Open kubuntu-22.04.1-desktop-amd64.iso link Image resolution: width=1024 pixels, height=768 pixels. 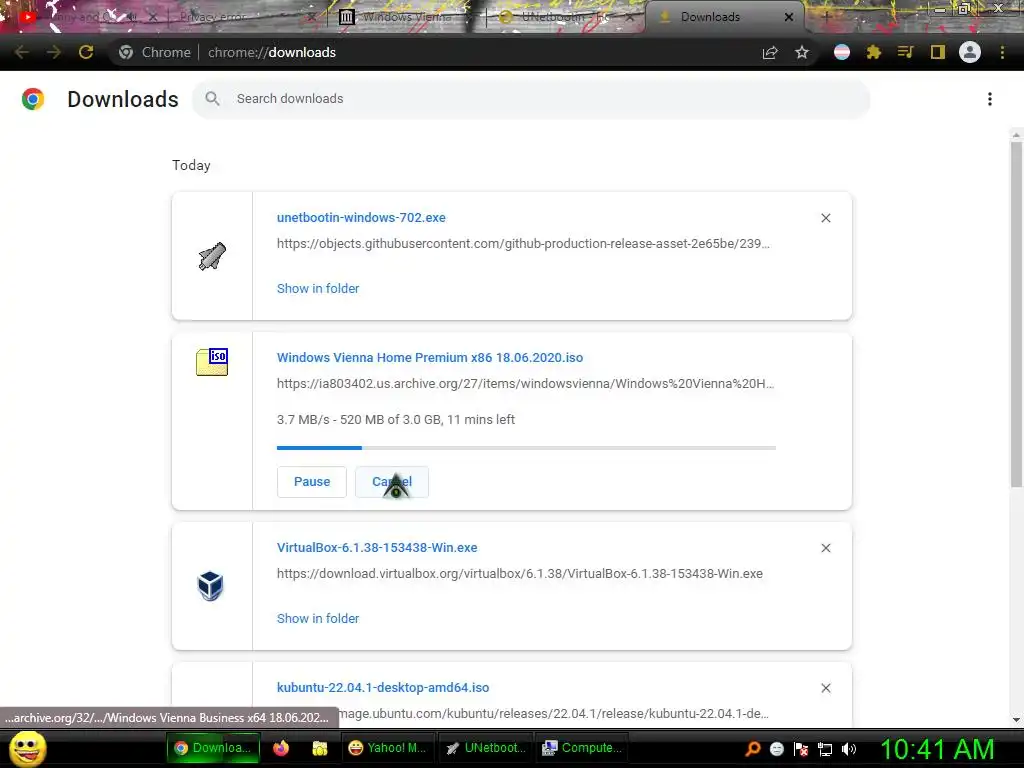(383, 688)
